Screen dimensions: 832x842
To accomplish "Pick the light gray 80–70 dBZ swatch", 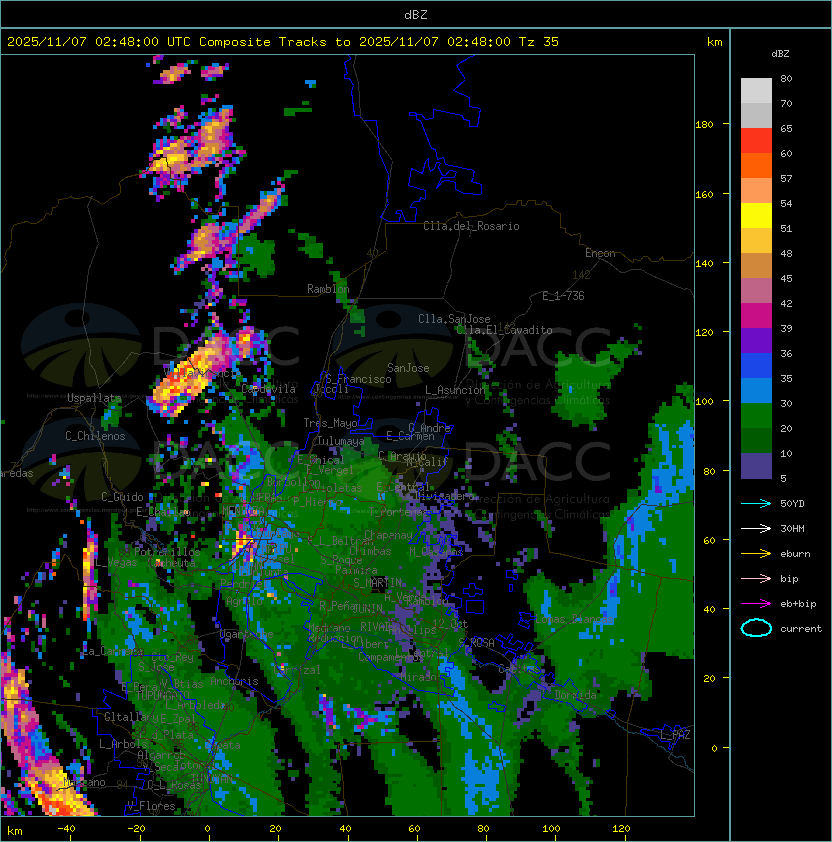I will [x=756, y=90].
